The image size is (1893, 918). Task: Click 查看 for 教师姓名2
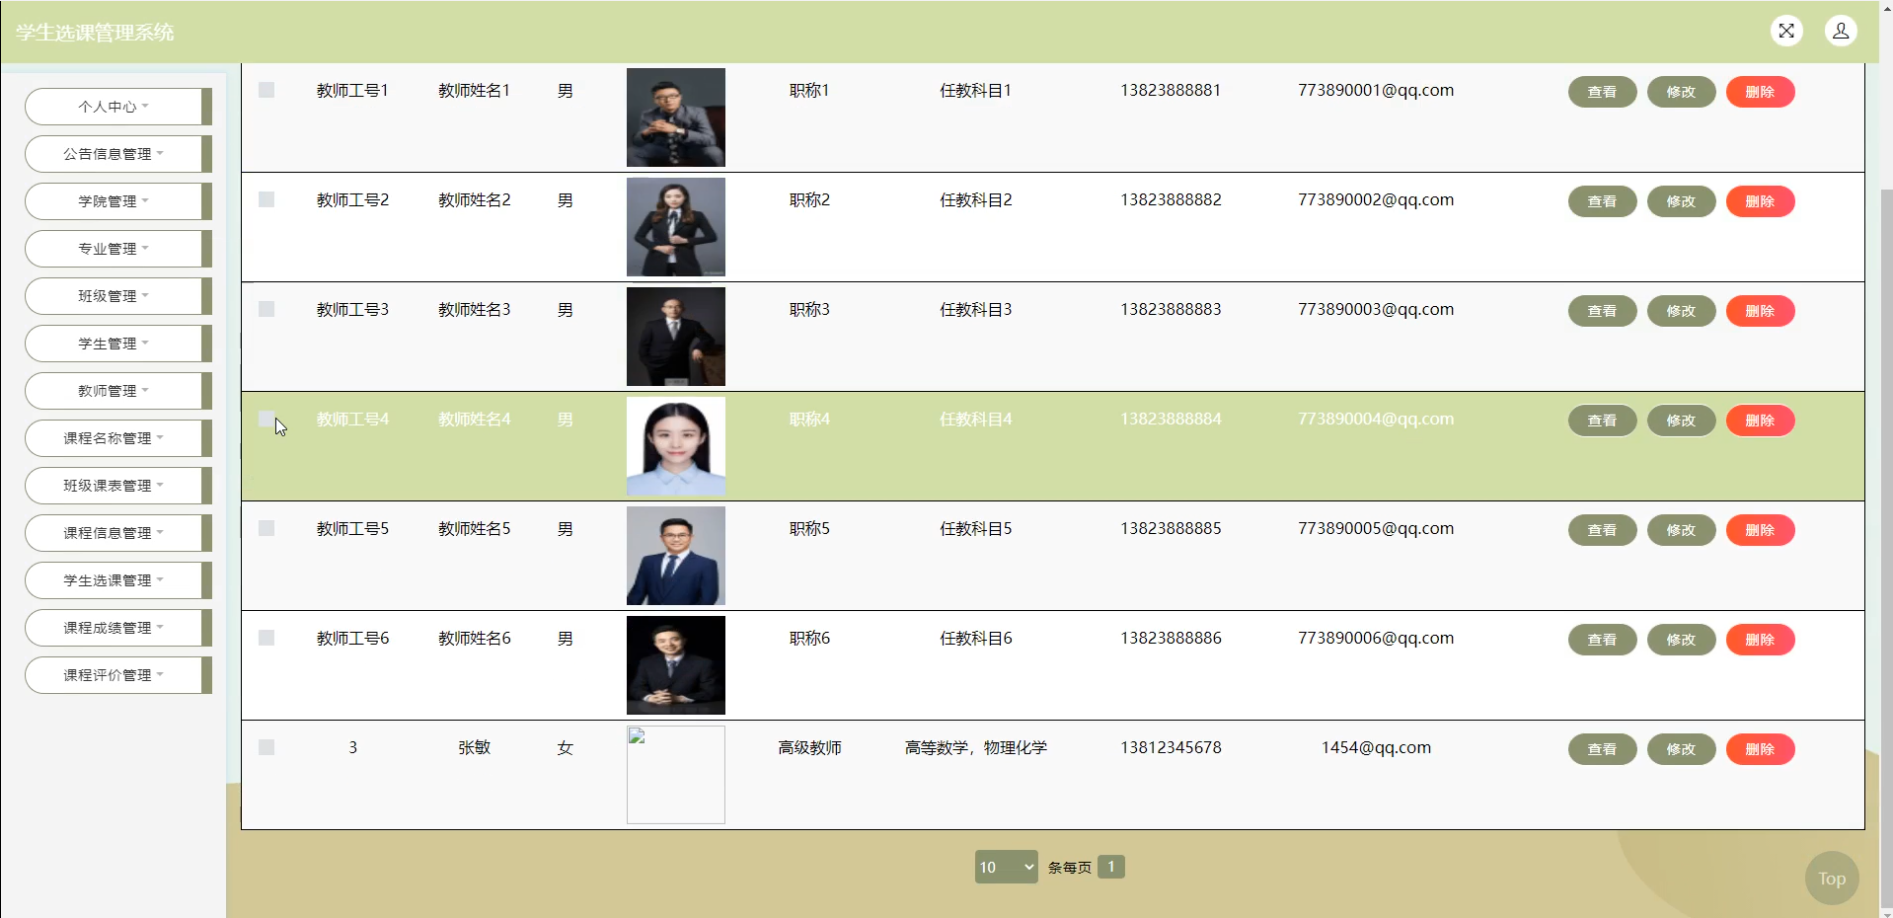(x=1602, y=201)
